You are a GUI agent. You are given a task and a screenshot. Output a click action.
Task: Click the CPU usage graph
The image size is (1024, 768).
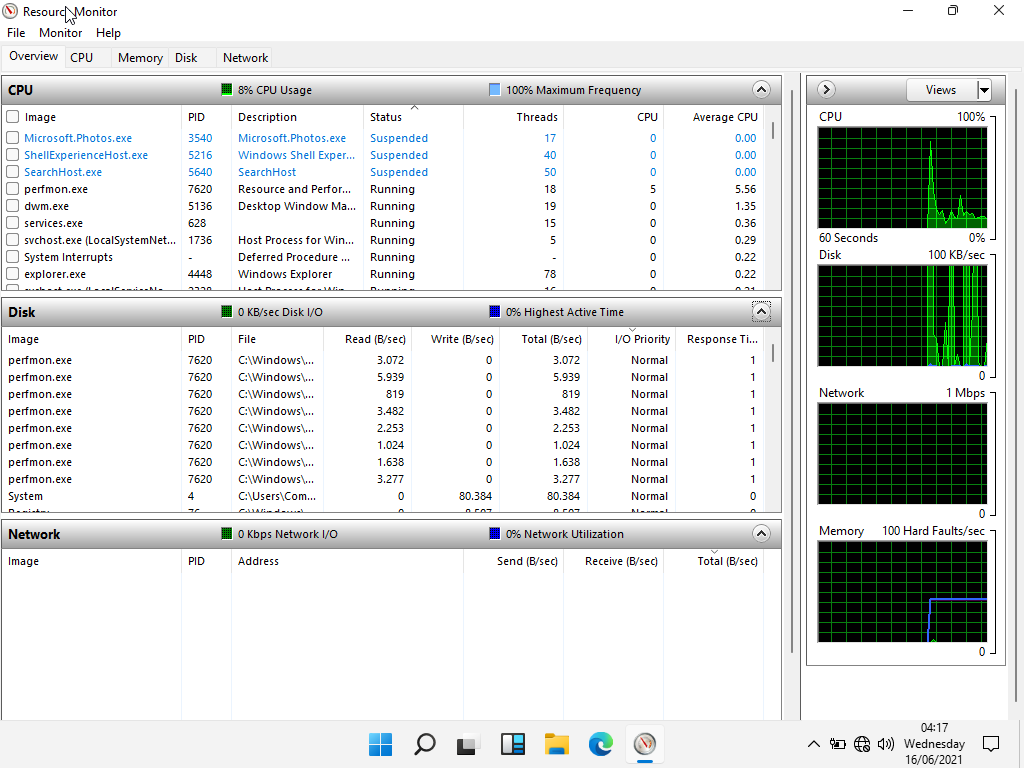pyautogui.click(x=903, y=177)
